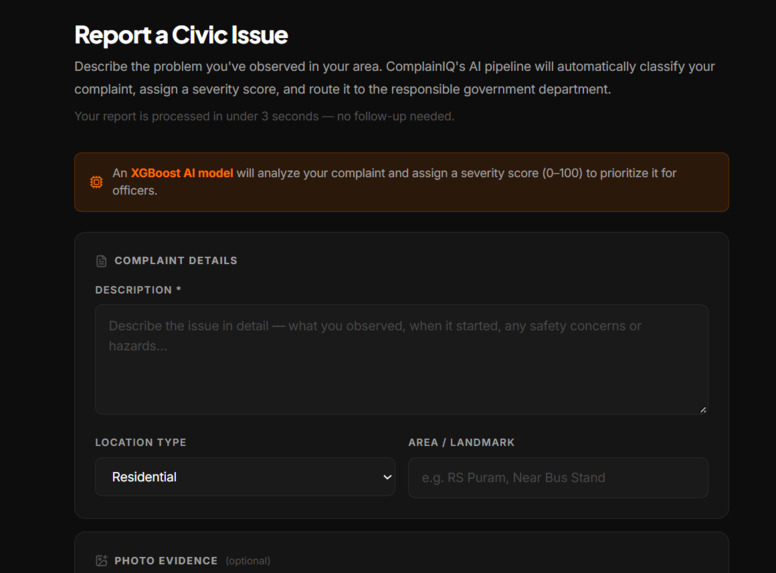Click the image icon beside Photo Evidence
The image size is (776, 573).
[x=101, y=561]
